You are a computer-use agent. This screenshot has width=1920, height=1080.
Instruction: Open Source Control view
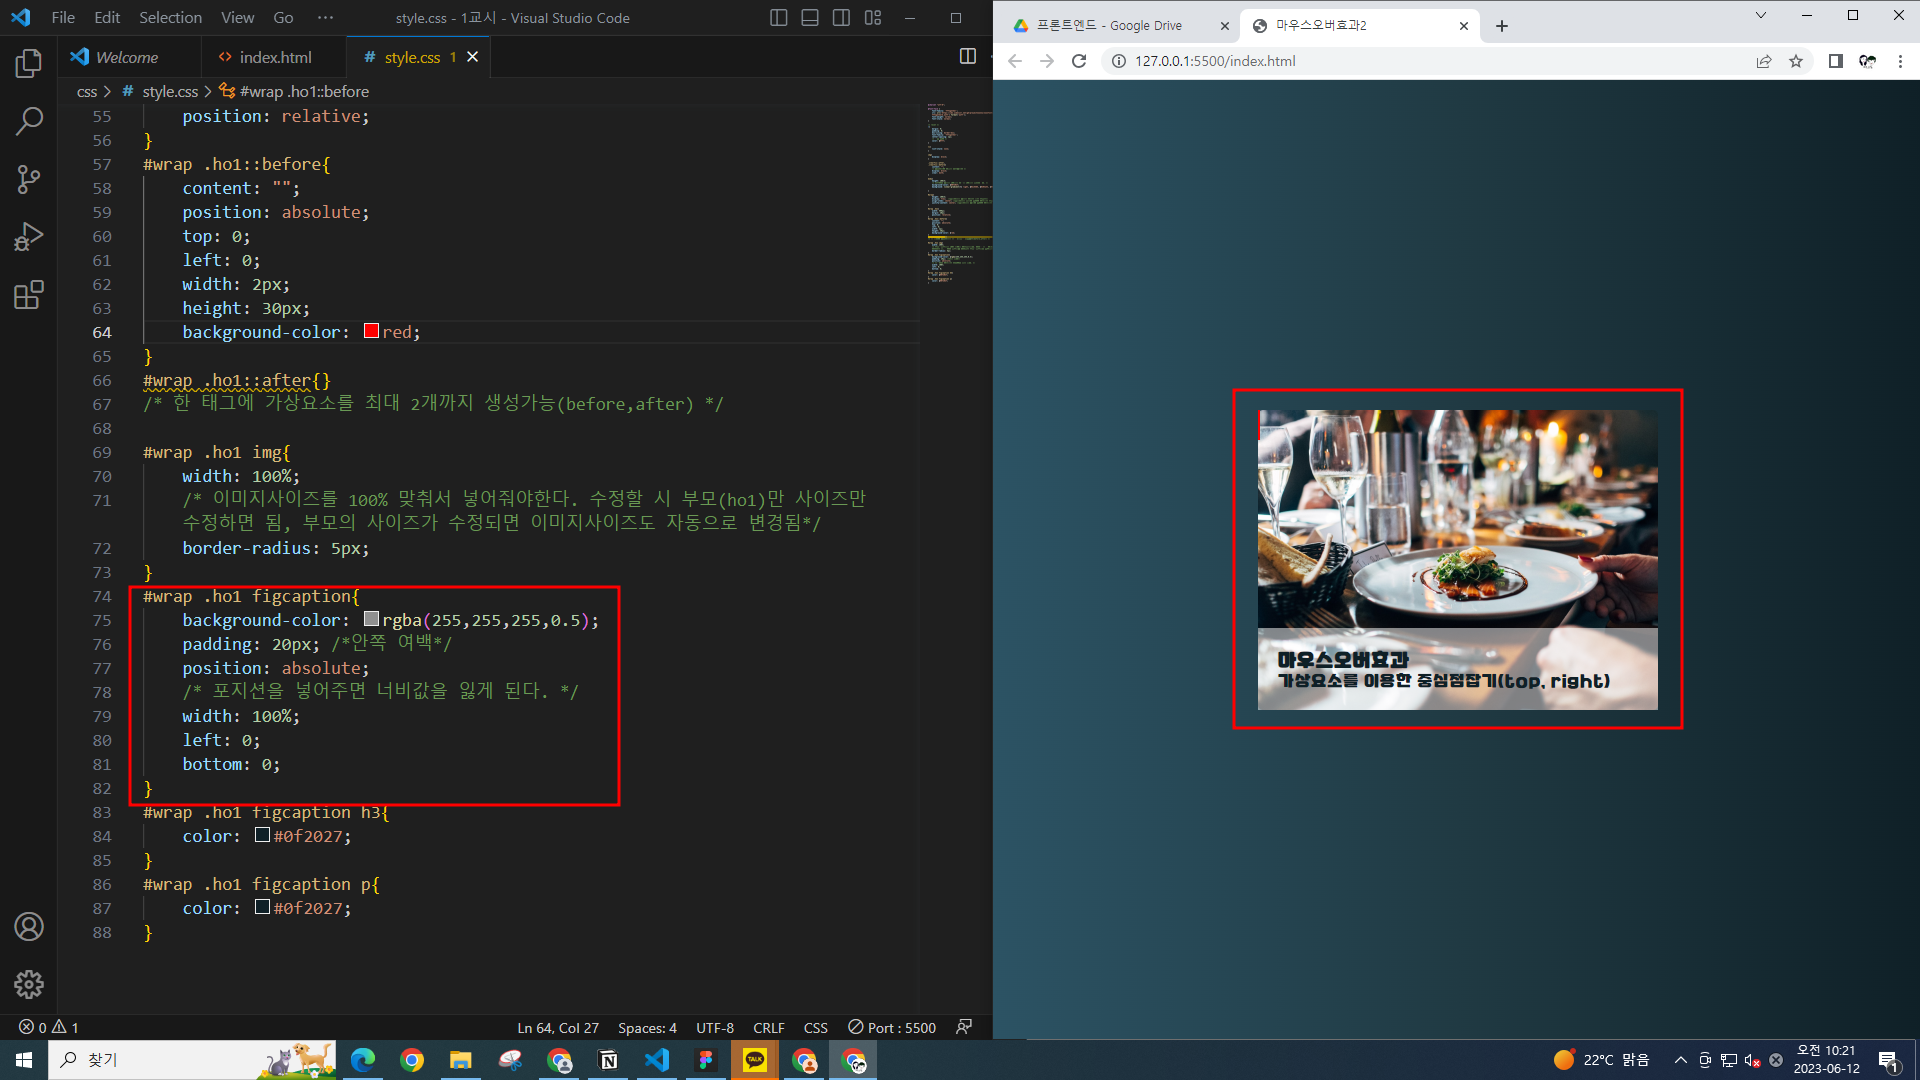[29, 179]
